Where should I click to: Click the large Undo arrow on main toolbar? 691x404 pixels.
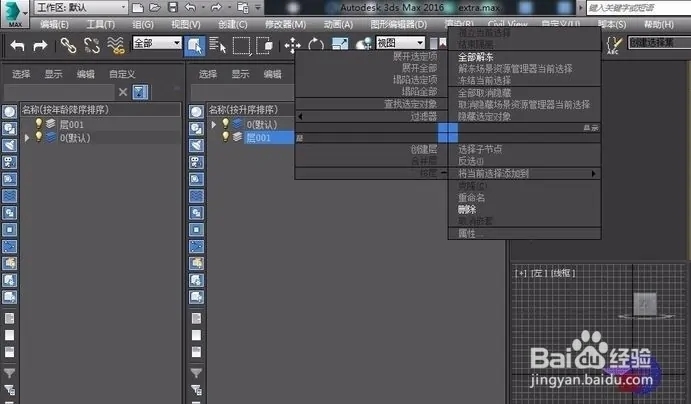point(17,45)
